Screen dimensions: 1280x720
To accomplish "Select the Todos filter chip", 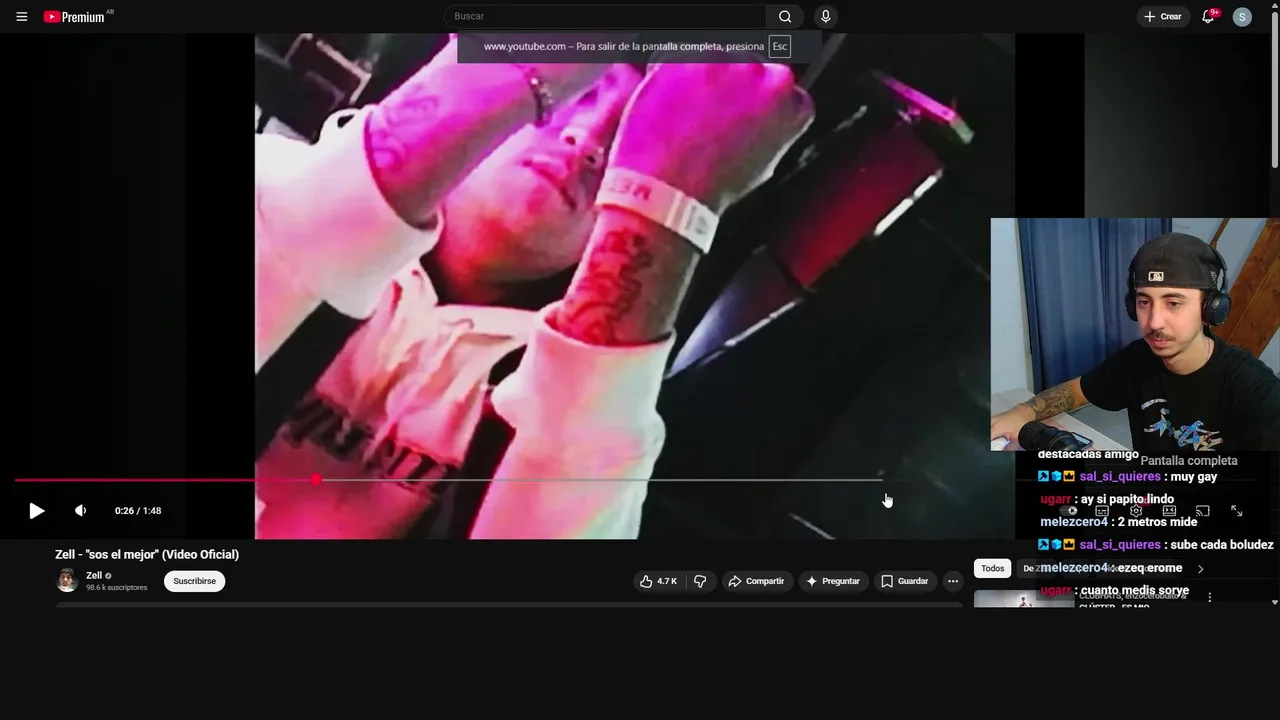I will [992, 568].
